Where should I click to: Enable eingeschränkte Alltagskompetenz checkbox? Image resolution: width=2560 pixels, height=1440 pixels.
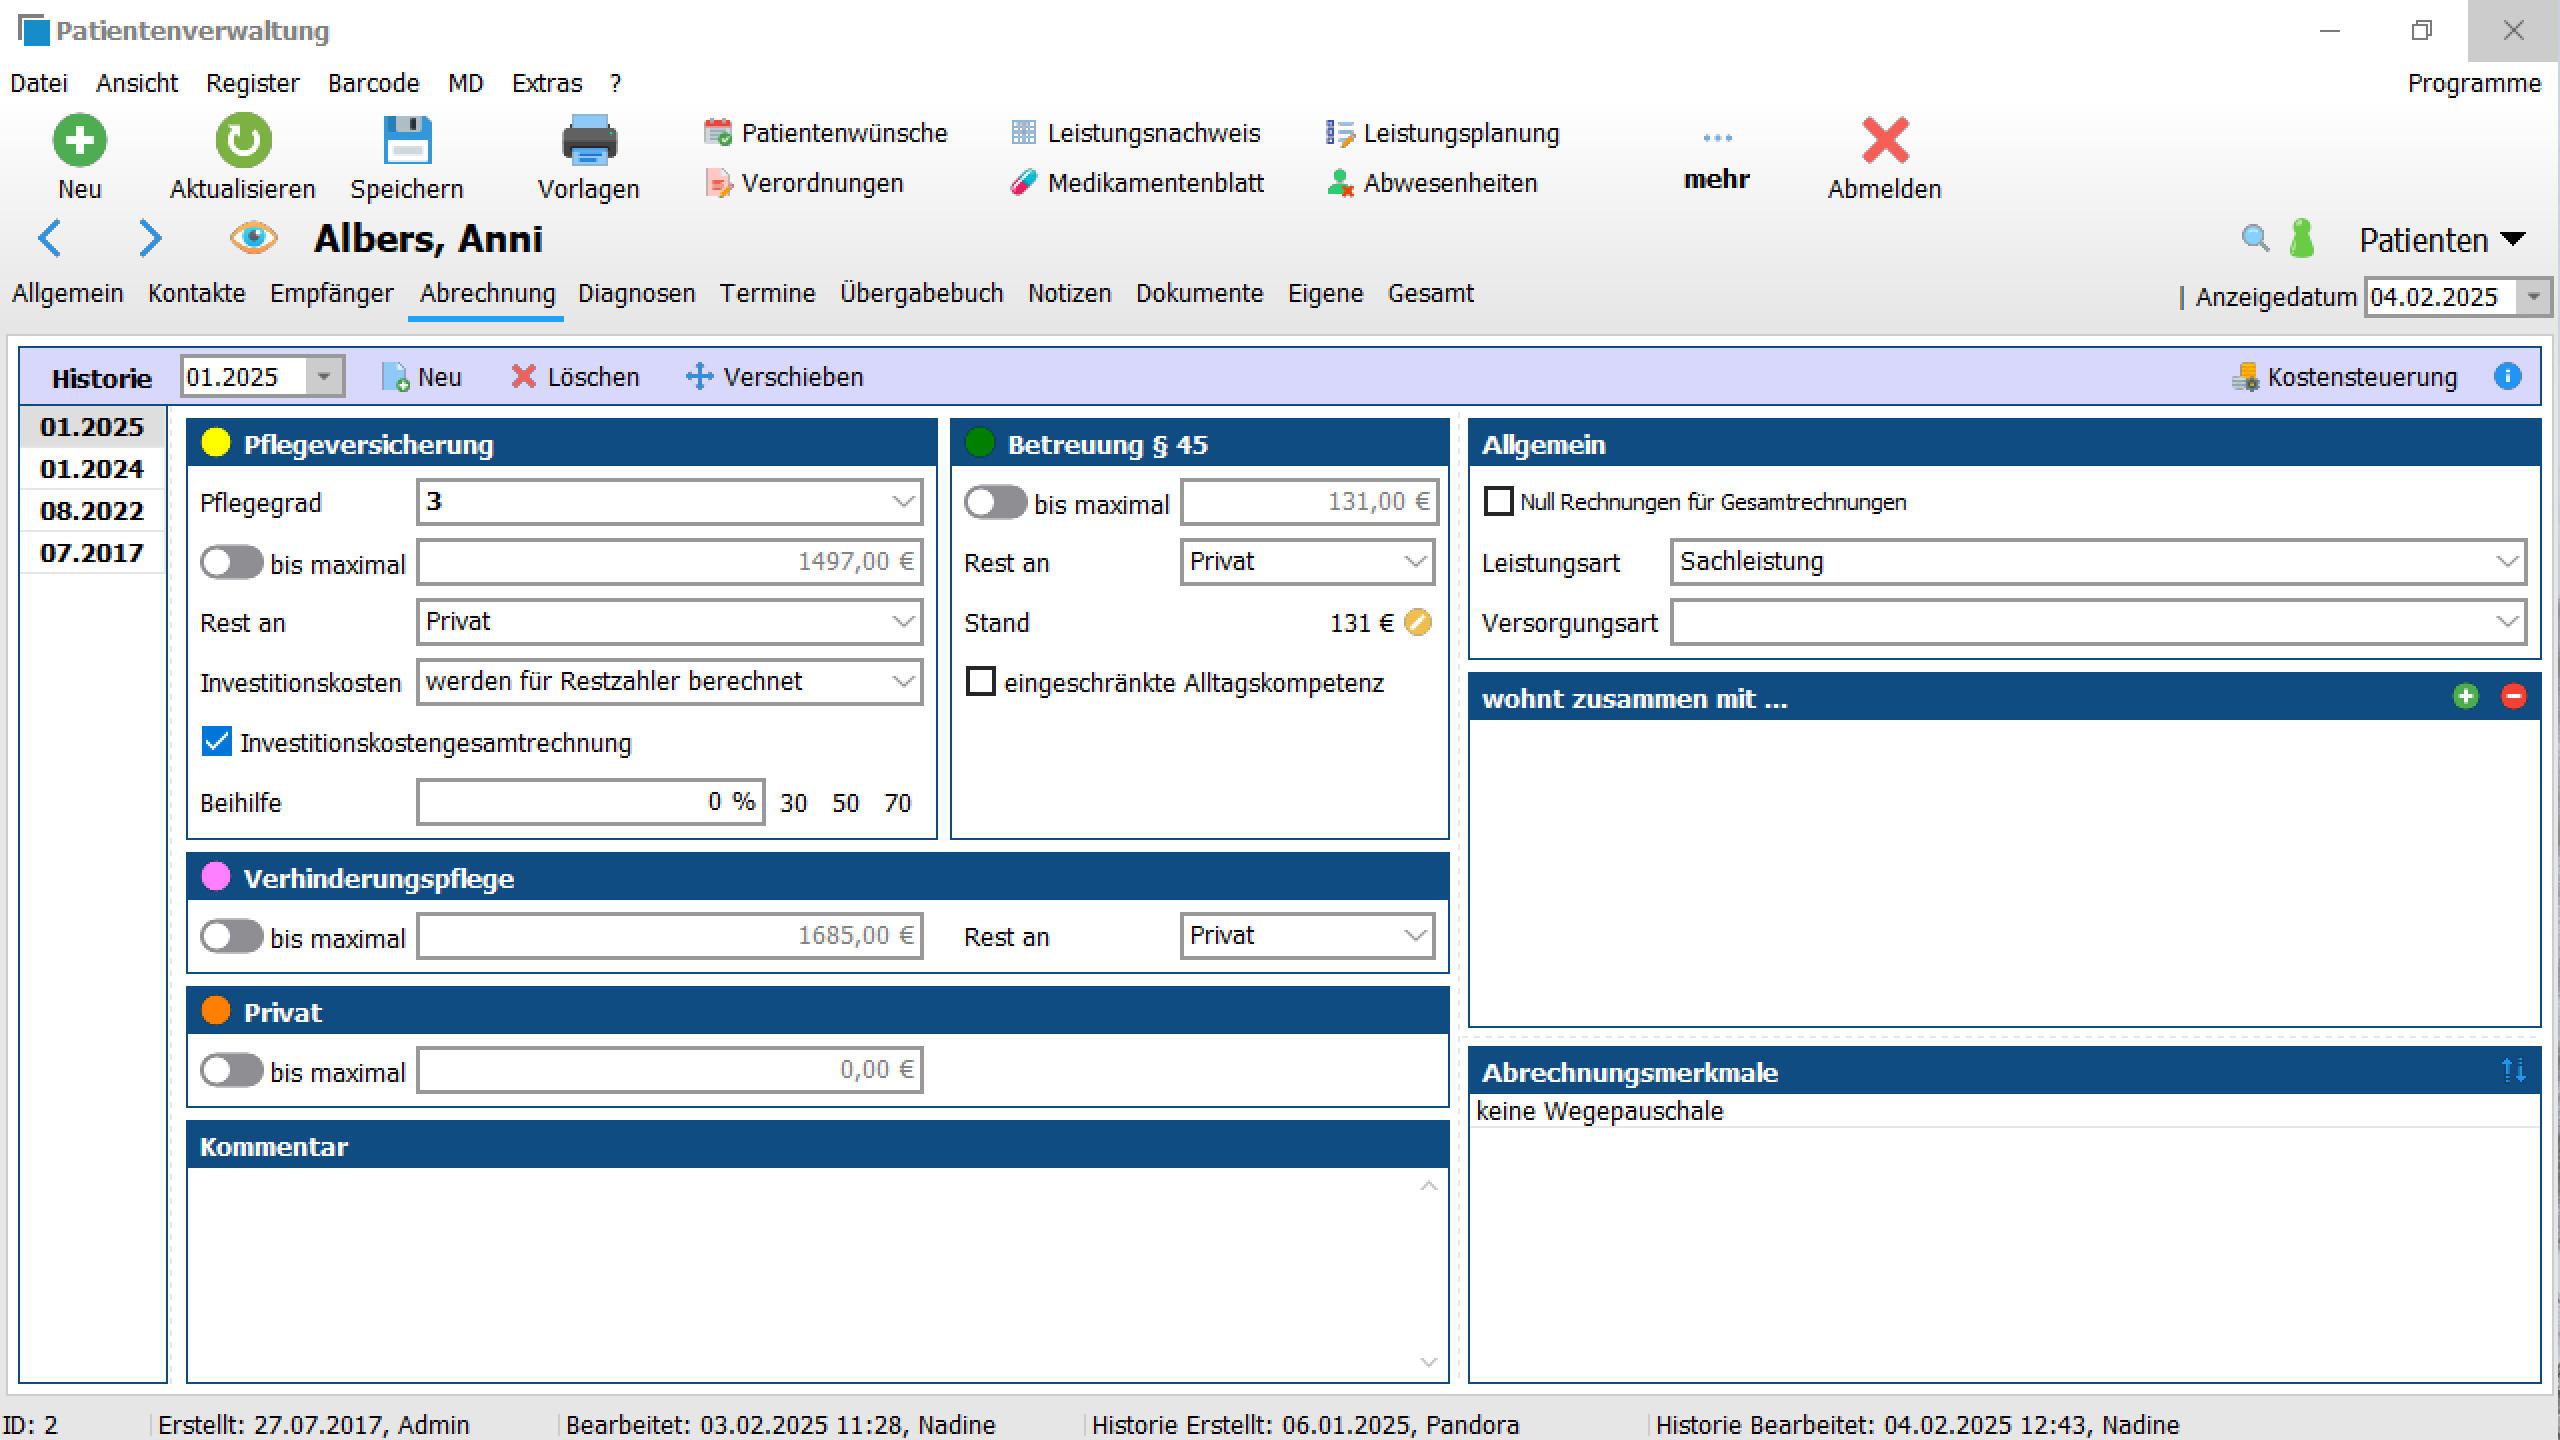pyautogui.click(x=981, y=682)
